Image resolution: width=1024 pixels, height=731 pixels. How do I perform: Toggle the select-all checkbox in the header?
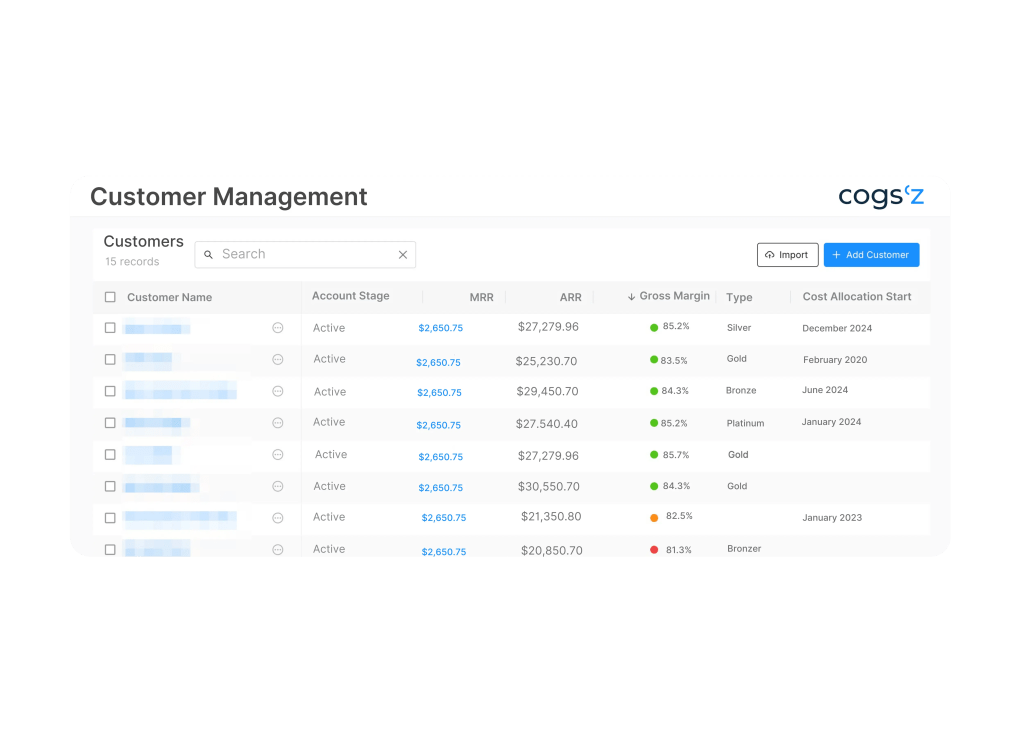[x=110, y=297]
